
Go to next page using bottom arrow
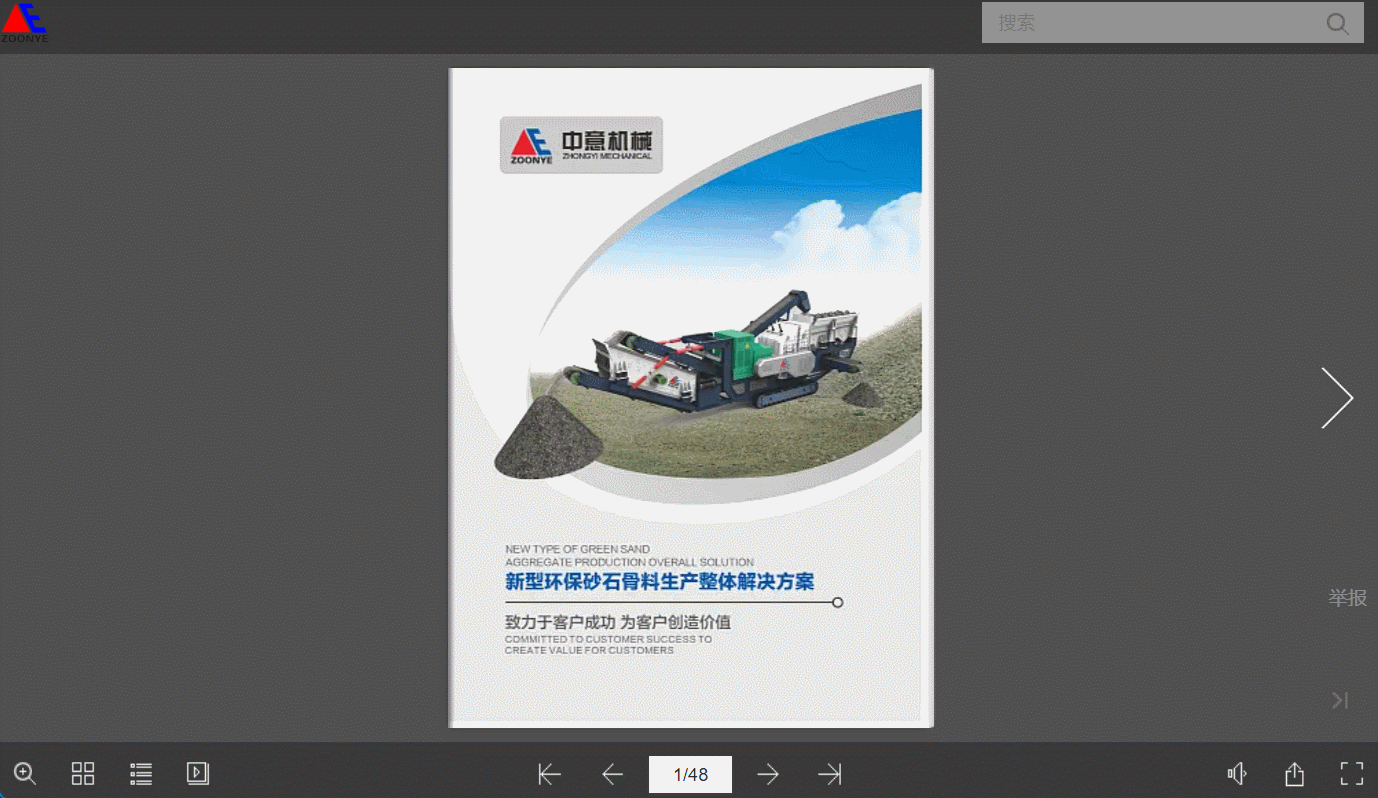point(767,774)
